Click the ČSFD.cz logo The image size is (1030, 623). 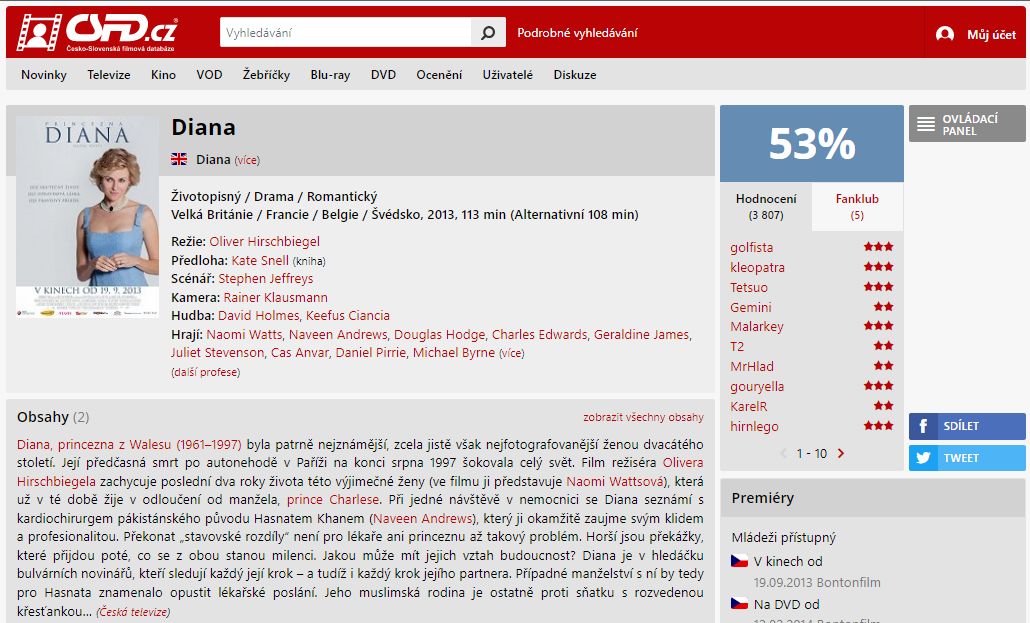click(x=97, y=32)
